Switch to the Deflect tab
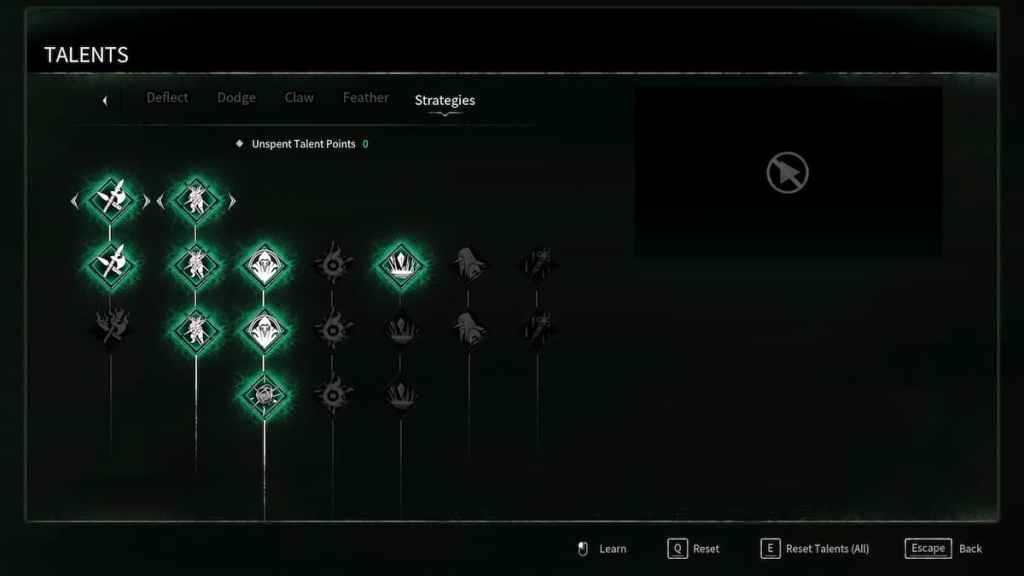 (x=167, y=97)
